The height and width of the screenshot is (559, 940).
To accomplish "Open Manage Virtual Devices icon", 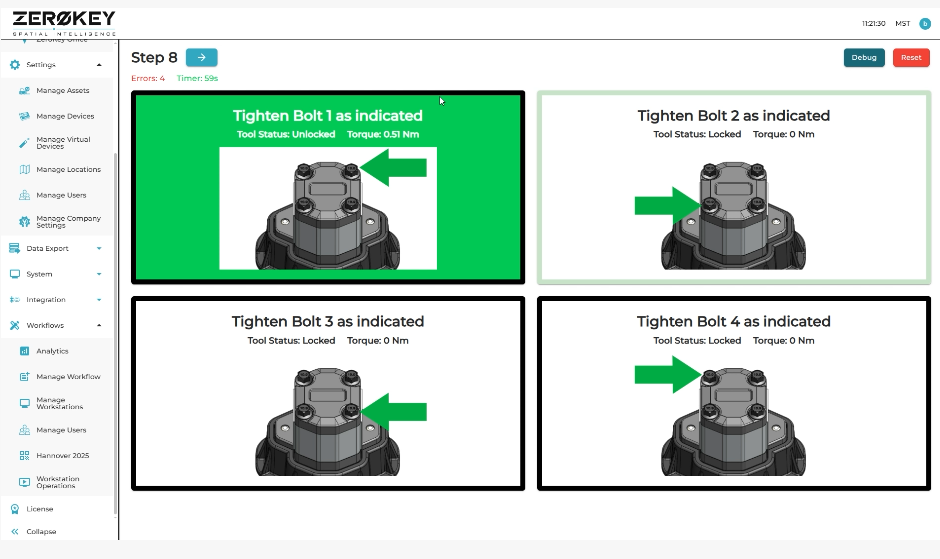I will pos(25,143).
